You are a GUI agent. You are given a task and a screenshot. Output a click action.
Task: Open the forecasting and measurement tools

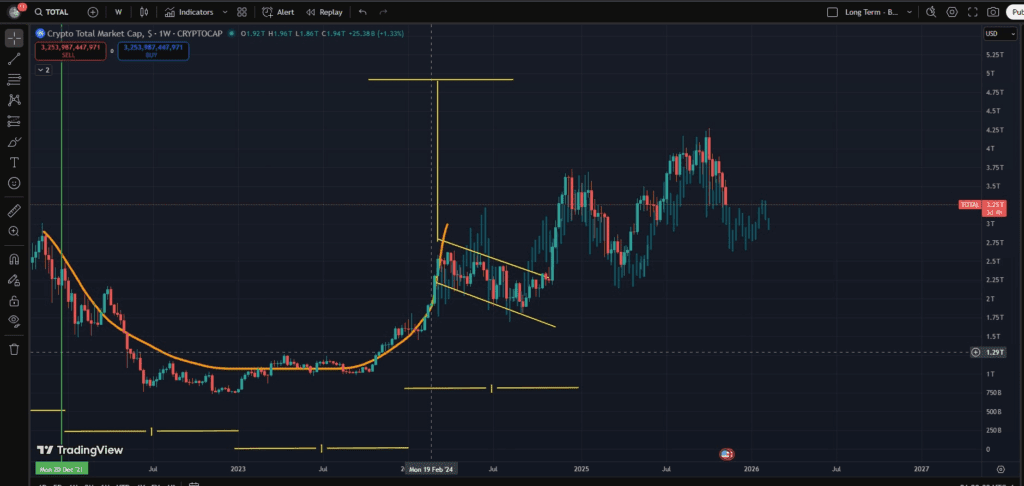click(x=14, y=121)
